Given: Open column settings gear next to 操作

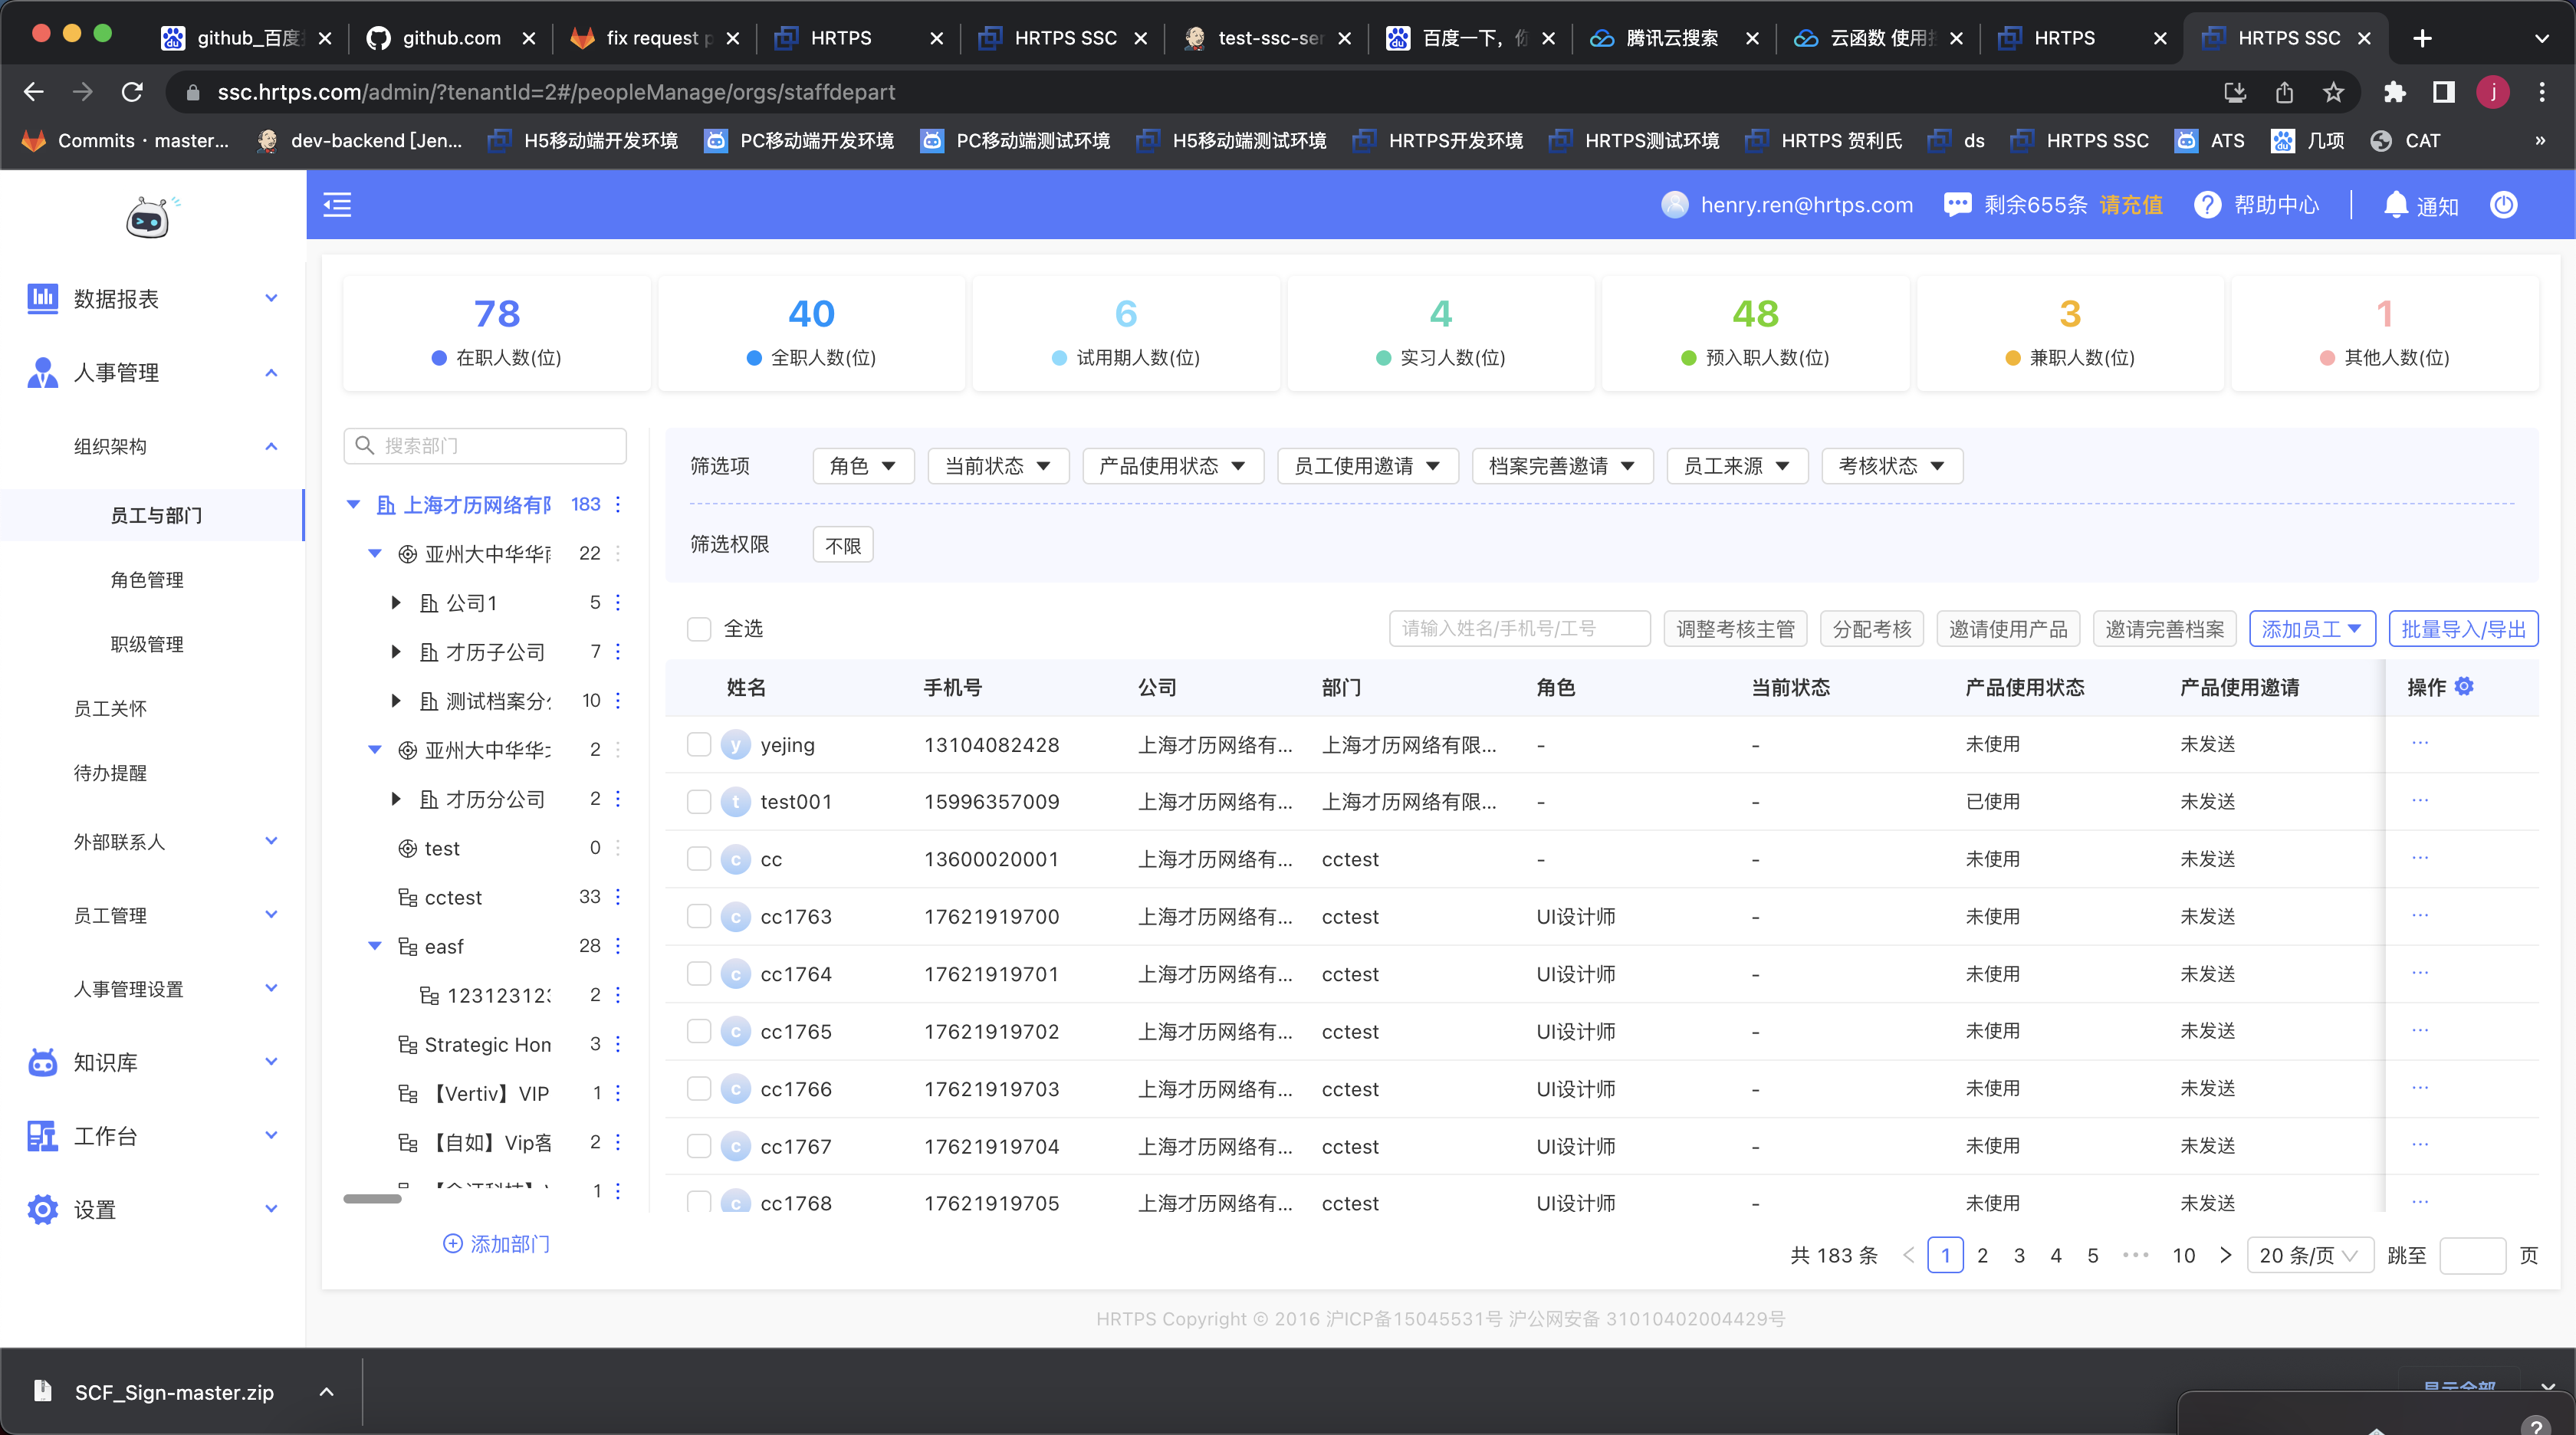Looking at the screenshot, I should click(2465, 686).
